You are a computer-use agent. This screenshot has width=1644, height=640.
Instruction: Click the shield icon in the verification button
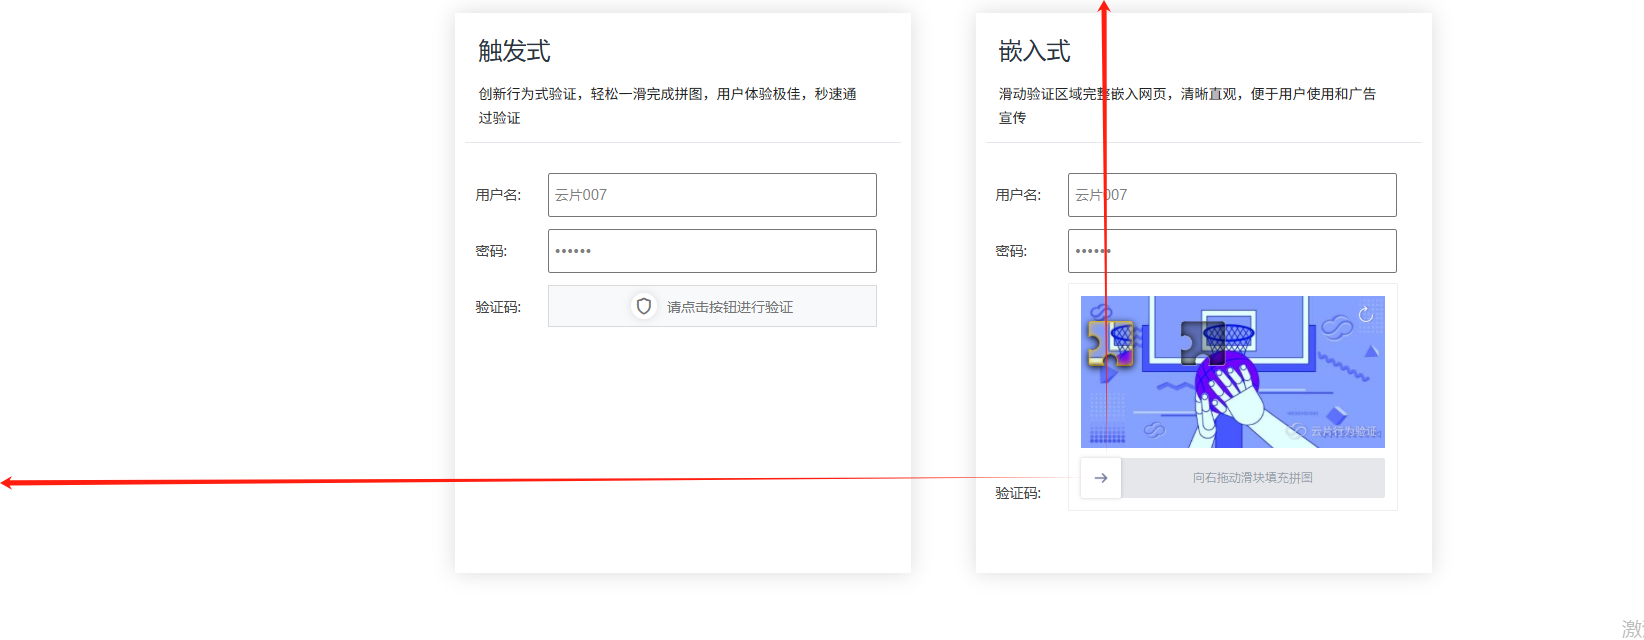pyautogui.click(x=644, y=306)
